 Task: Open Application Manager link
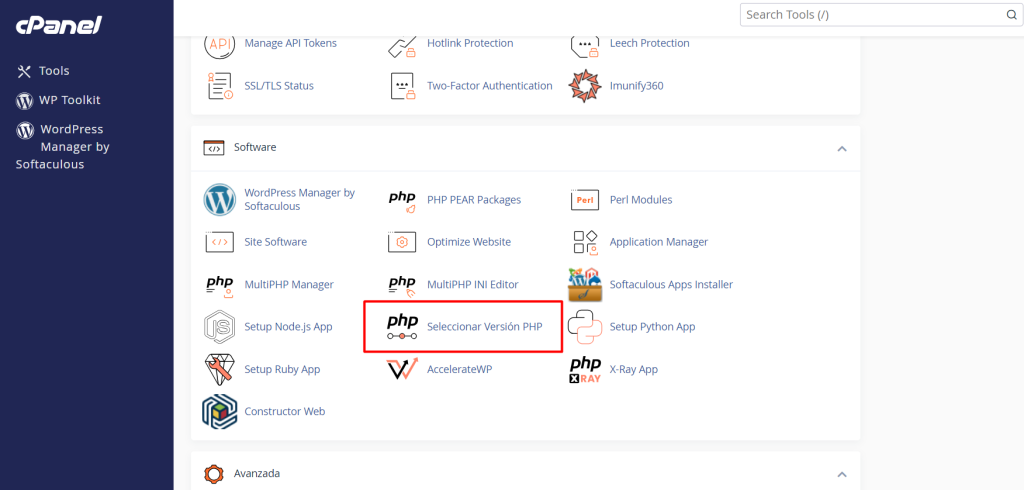(x=659, y=242)
